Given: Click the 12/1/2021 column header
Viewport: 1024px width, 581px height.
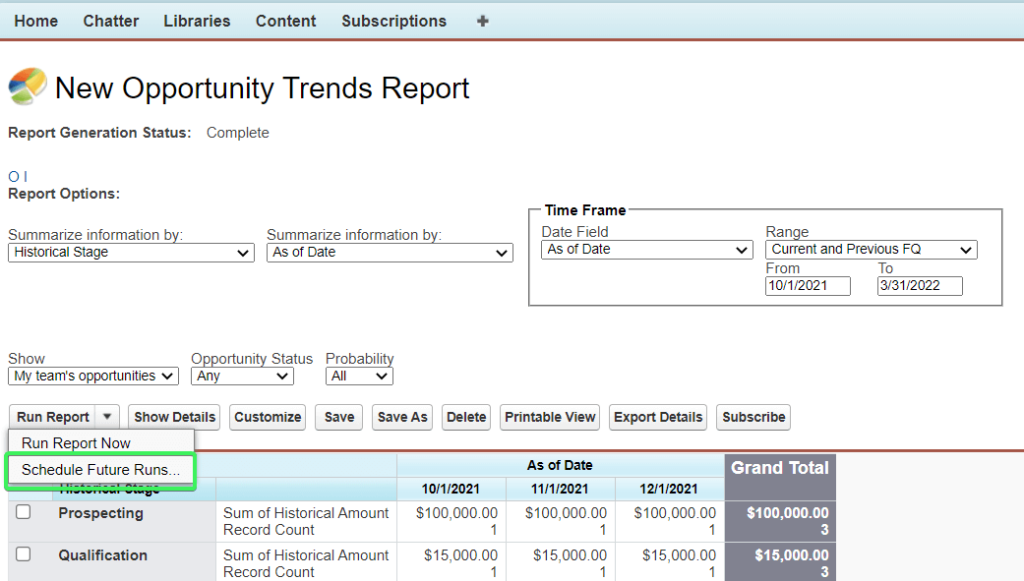Looking at the screenshot, I should coord(669,489).
